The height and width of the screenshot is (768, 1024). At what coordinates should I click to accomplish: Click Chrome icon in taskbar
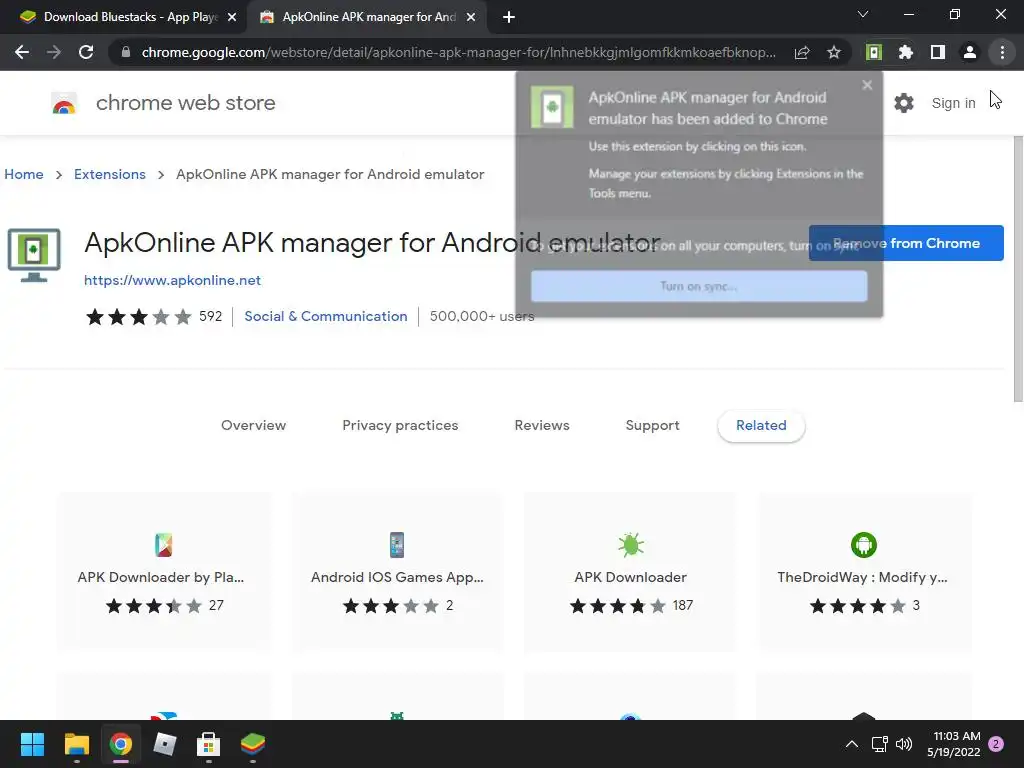[x=121, y=744]
